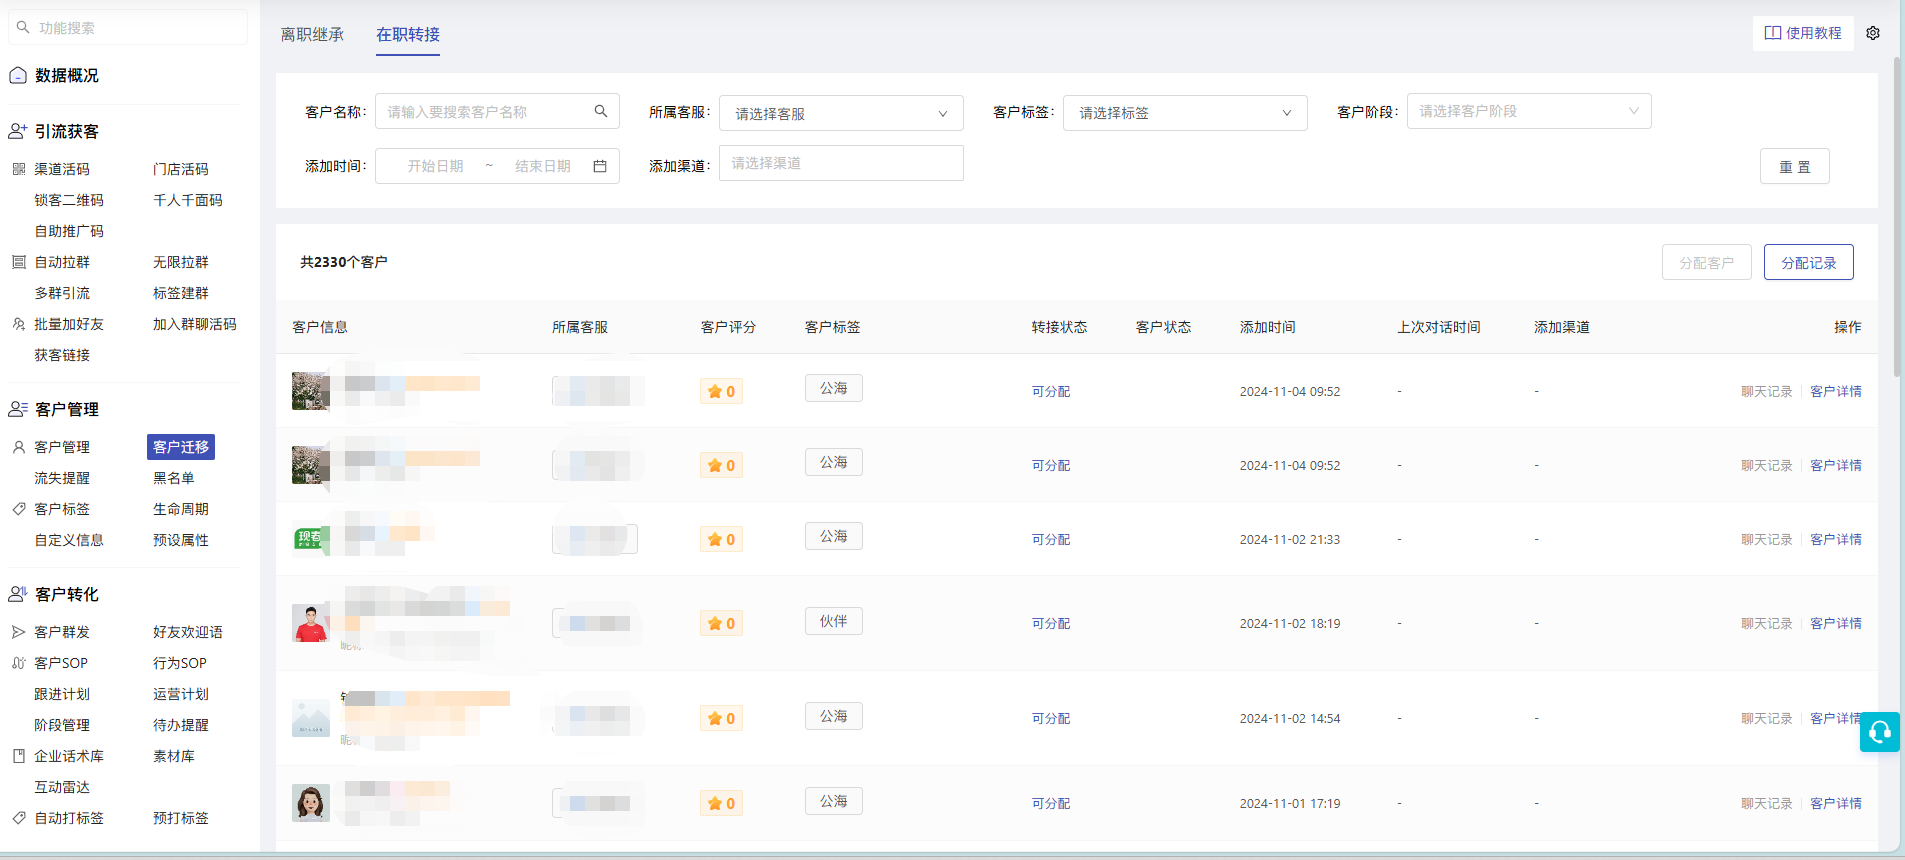Open 流失提醒 sidebar item
Viewport: 1905px width, 860px height.
coord(62,478)
